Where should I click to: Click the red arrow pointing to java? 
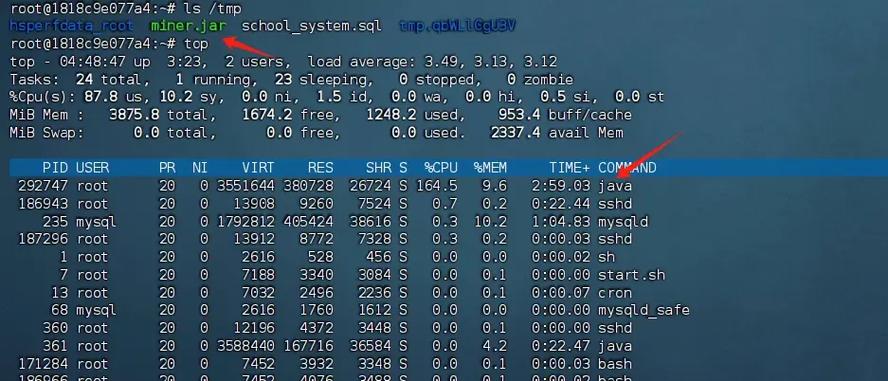tap(649, 156)
